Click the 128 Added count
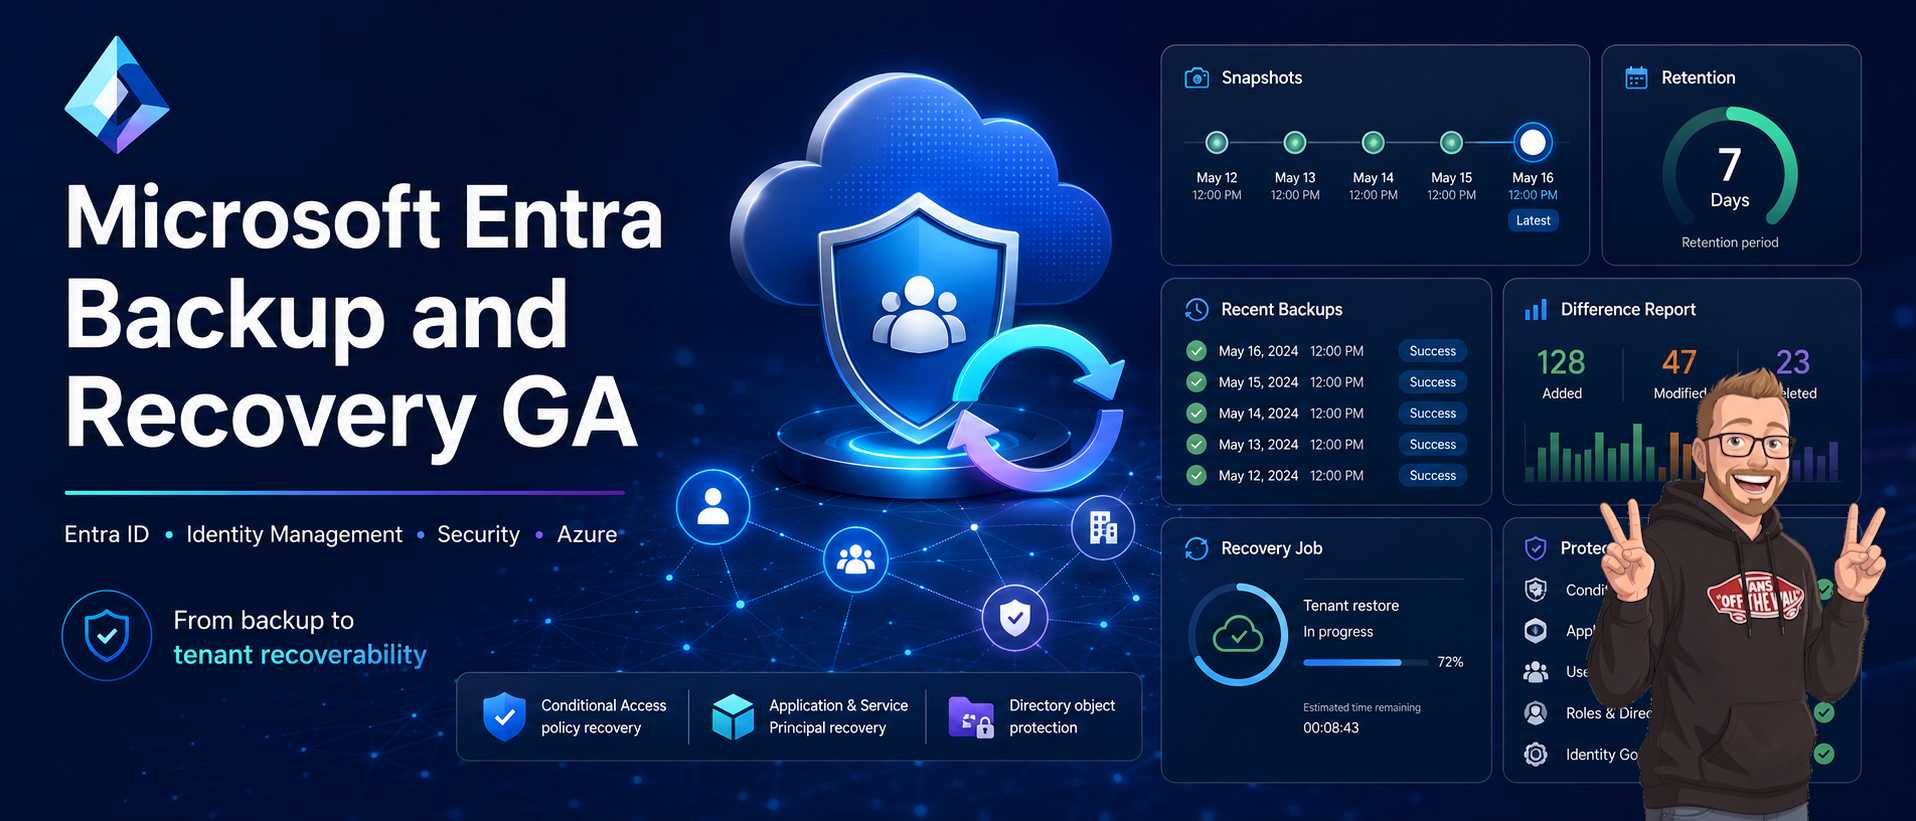Viewport: 1916px width, 821px height. point(1561,362)
